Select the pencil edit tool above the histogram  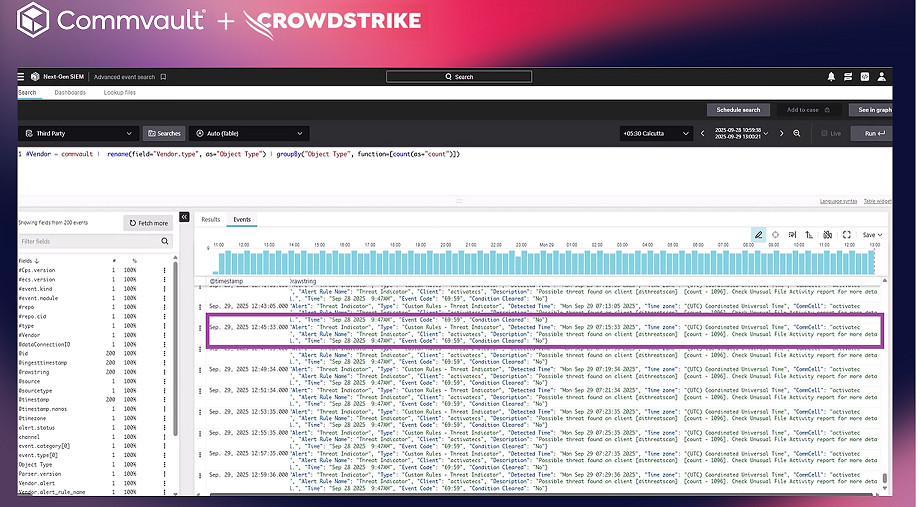point(758,235)
